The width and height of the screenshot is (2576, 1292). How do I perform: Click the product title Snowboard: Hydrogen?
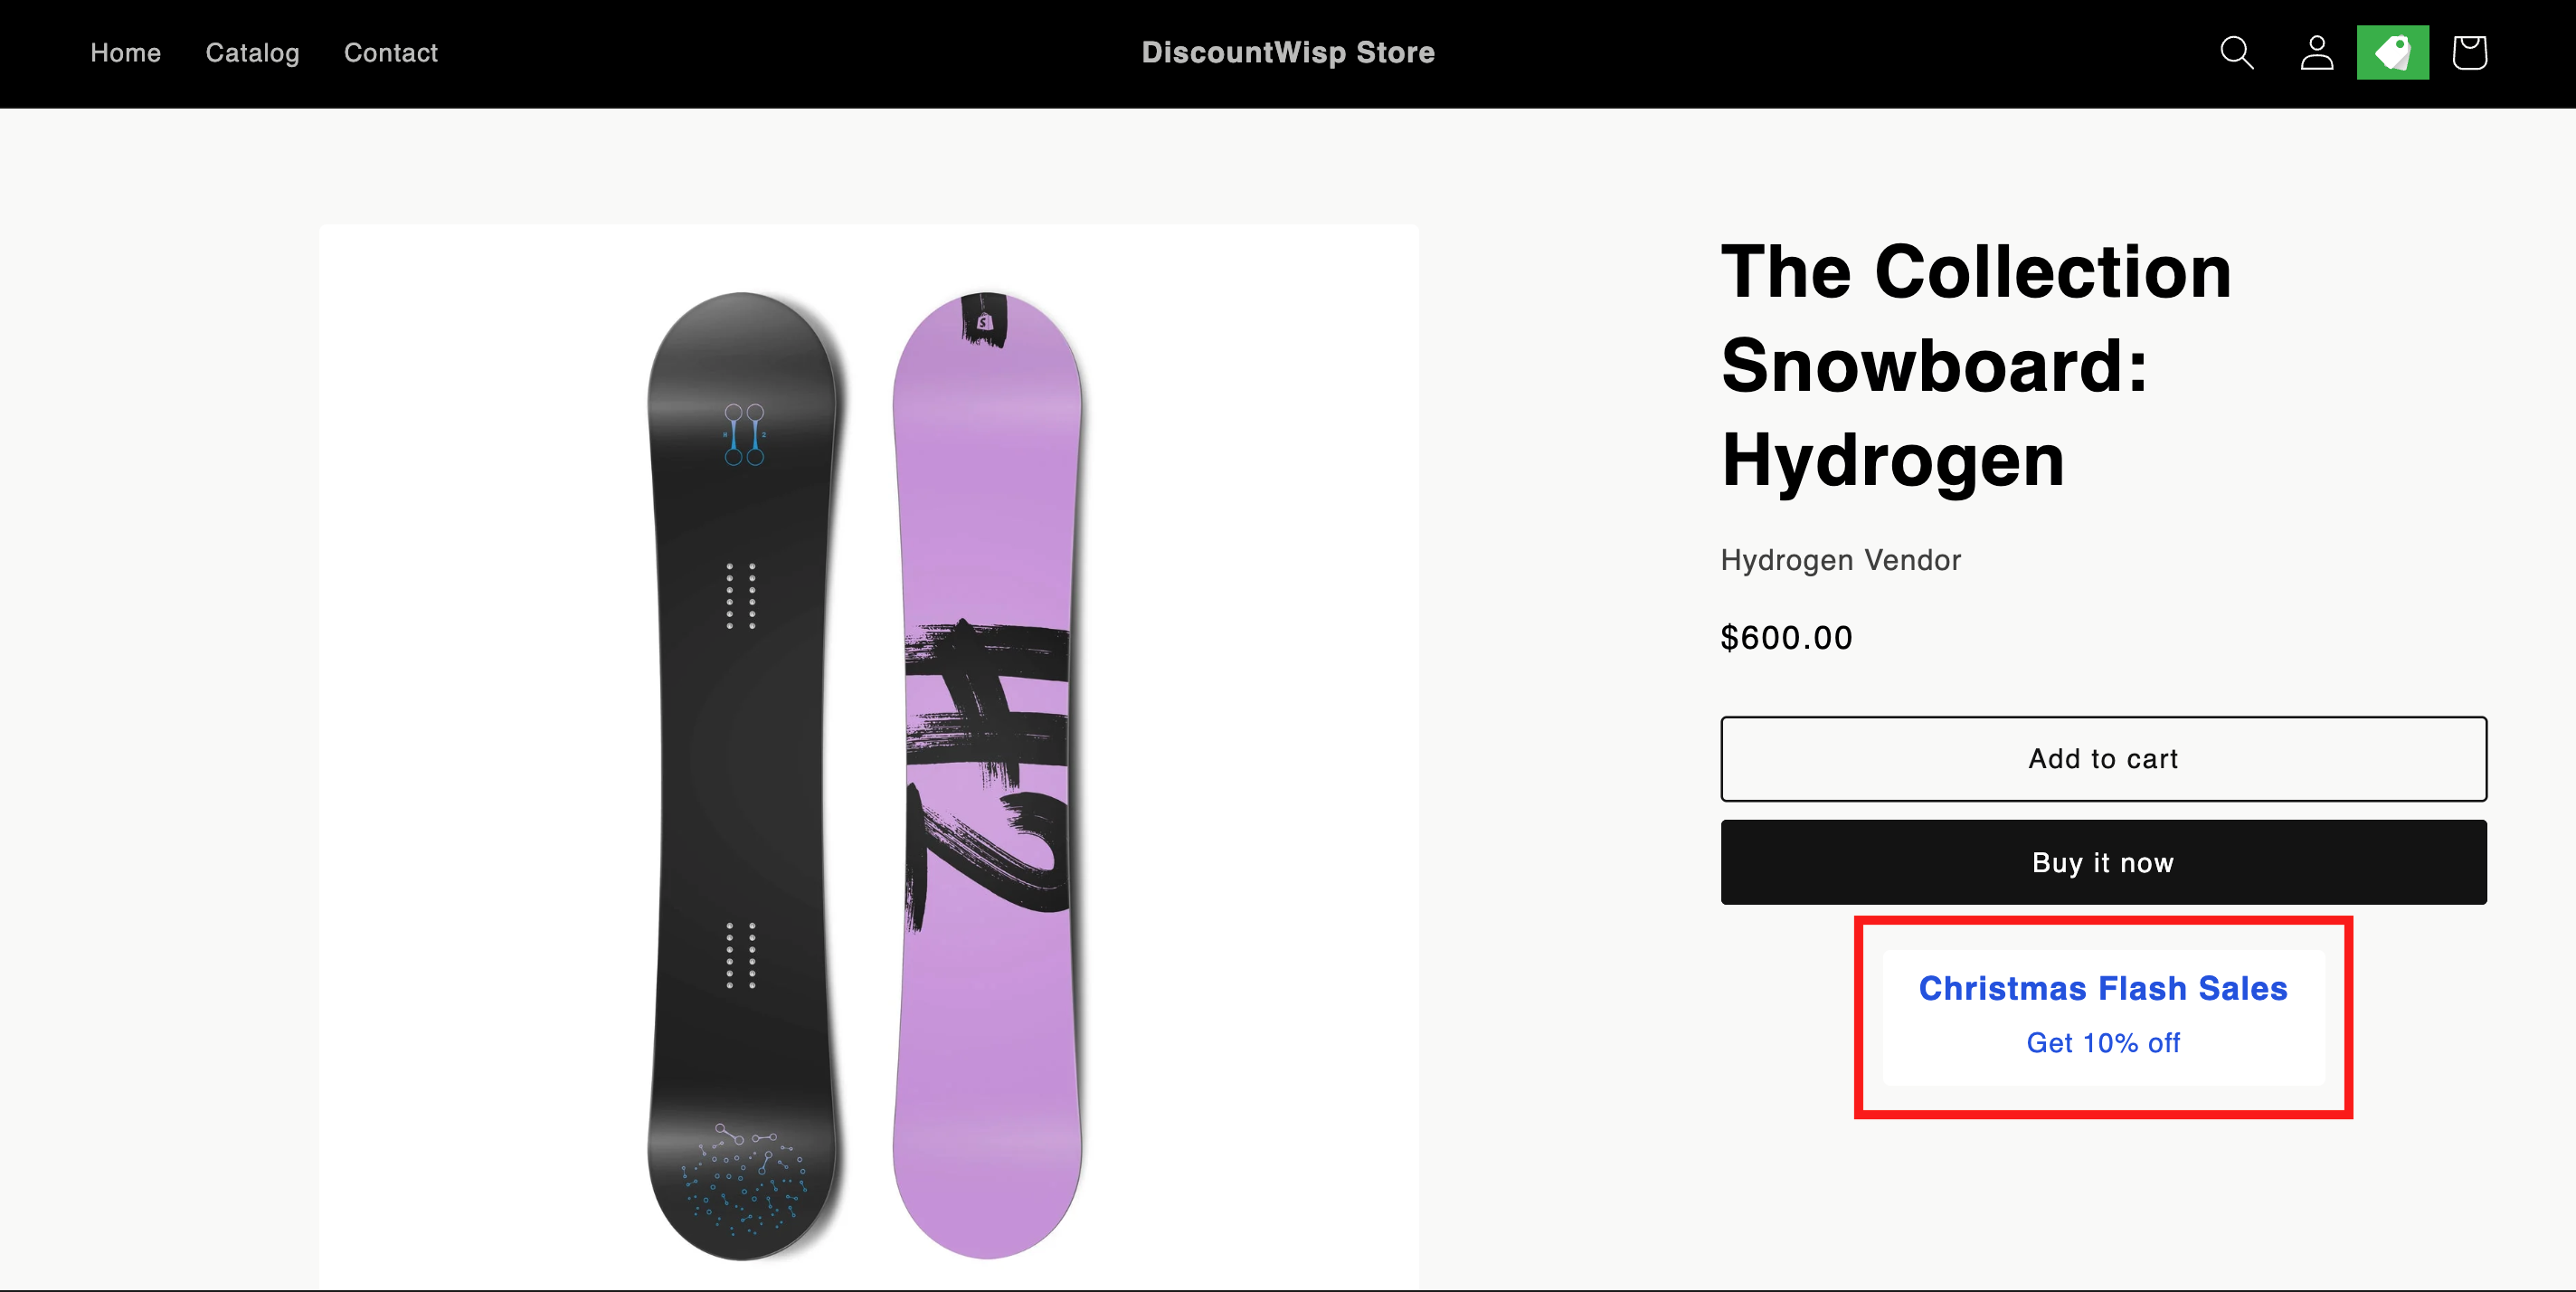click(x=1975, y=365)
